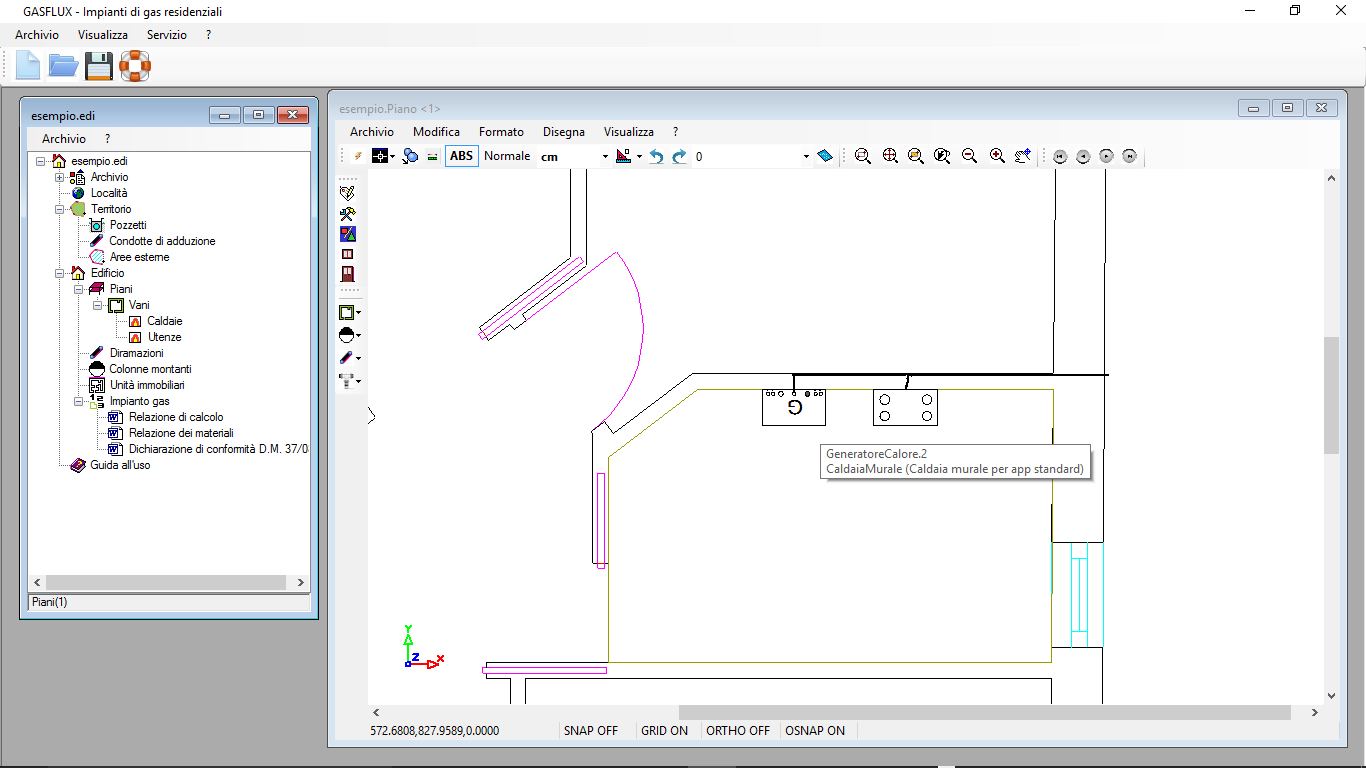Select the hammer tools icon in side toolbar
Viewport: 1366px width, 768px height.
[x=348, y=213]
